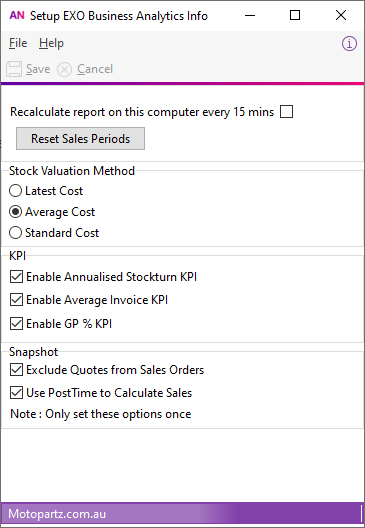Select Average Cost radio button

click(15, 212)
